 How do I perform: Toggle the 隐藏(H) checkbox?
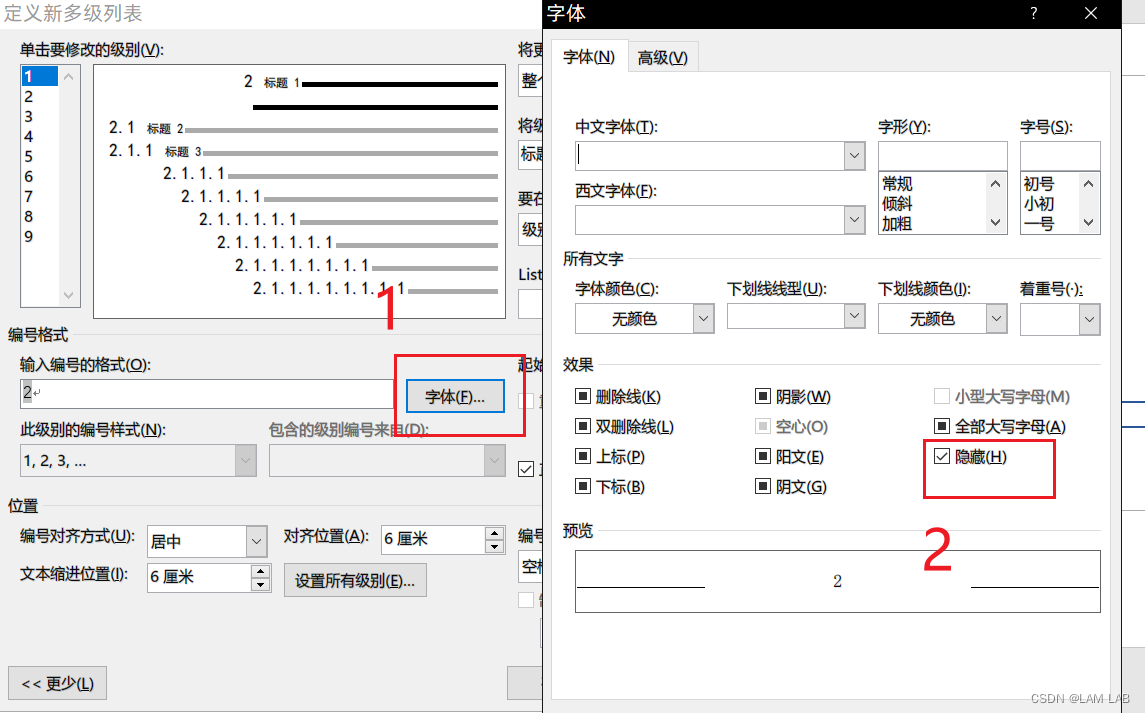click(941, 457)
